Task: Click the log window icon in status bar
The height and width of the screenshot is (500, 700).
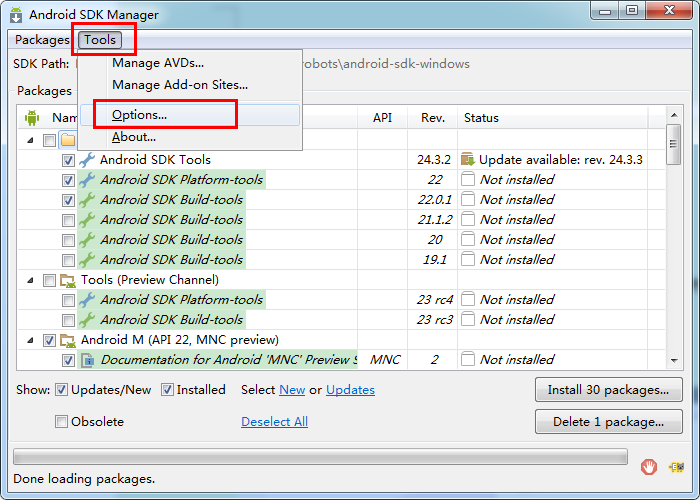Action: pos(676,467)
